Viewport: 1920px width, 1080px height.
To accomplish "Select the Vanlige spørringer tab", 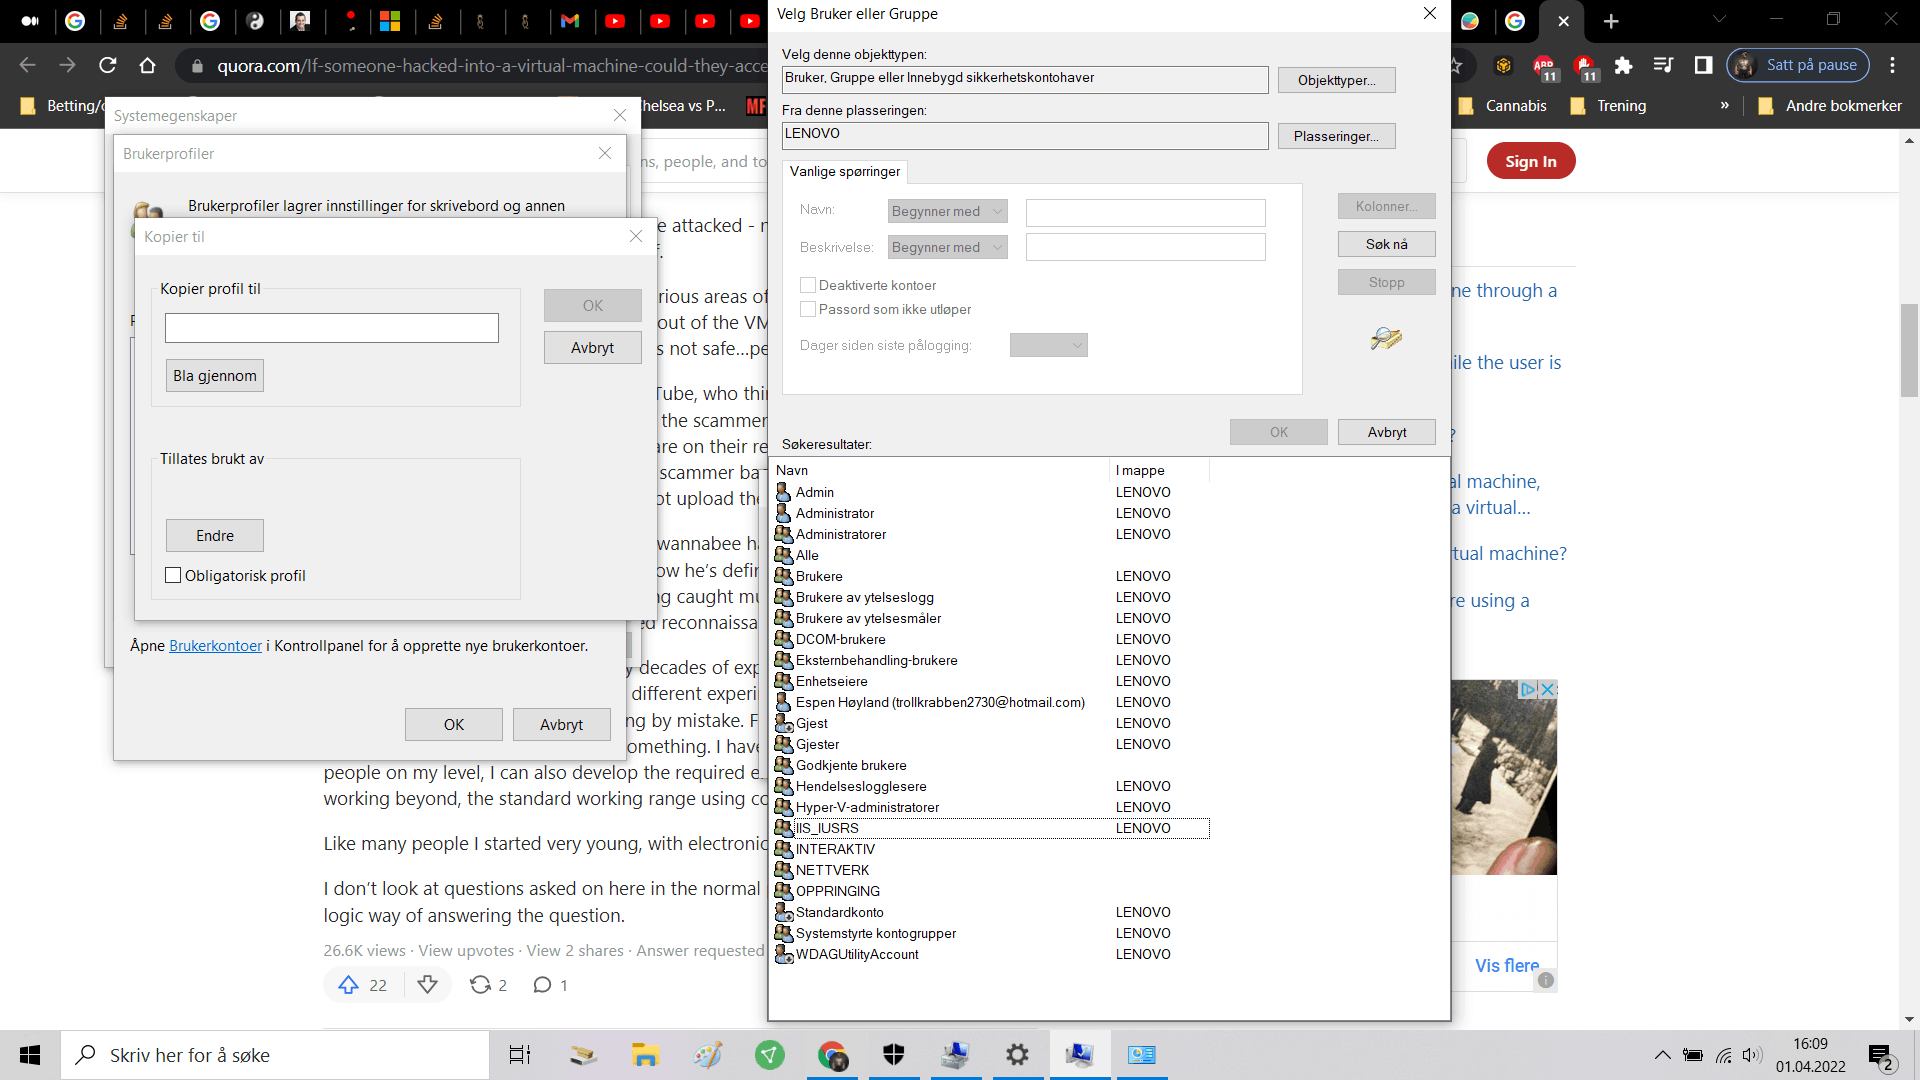I will click(x=845, y=171).
